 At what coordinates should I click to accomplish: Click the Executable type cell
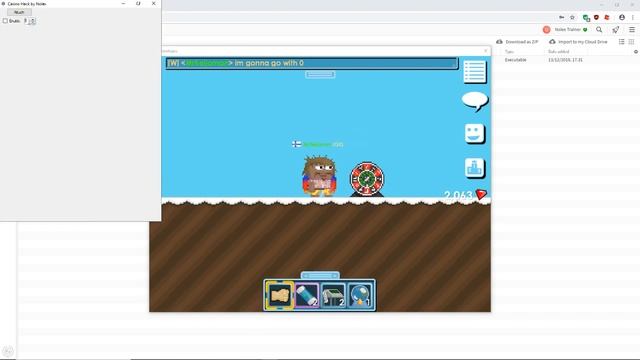(x=516, y=60)
